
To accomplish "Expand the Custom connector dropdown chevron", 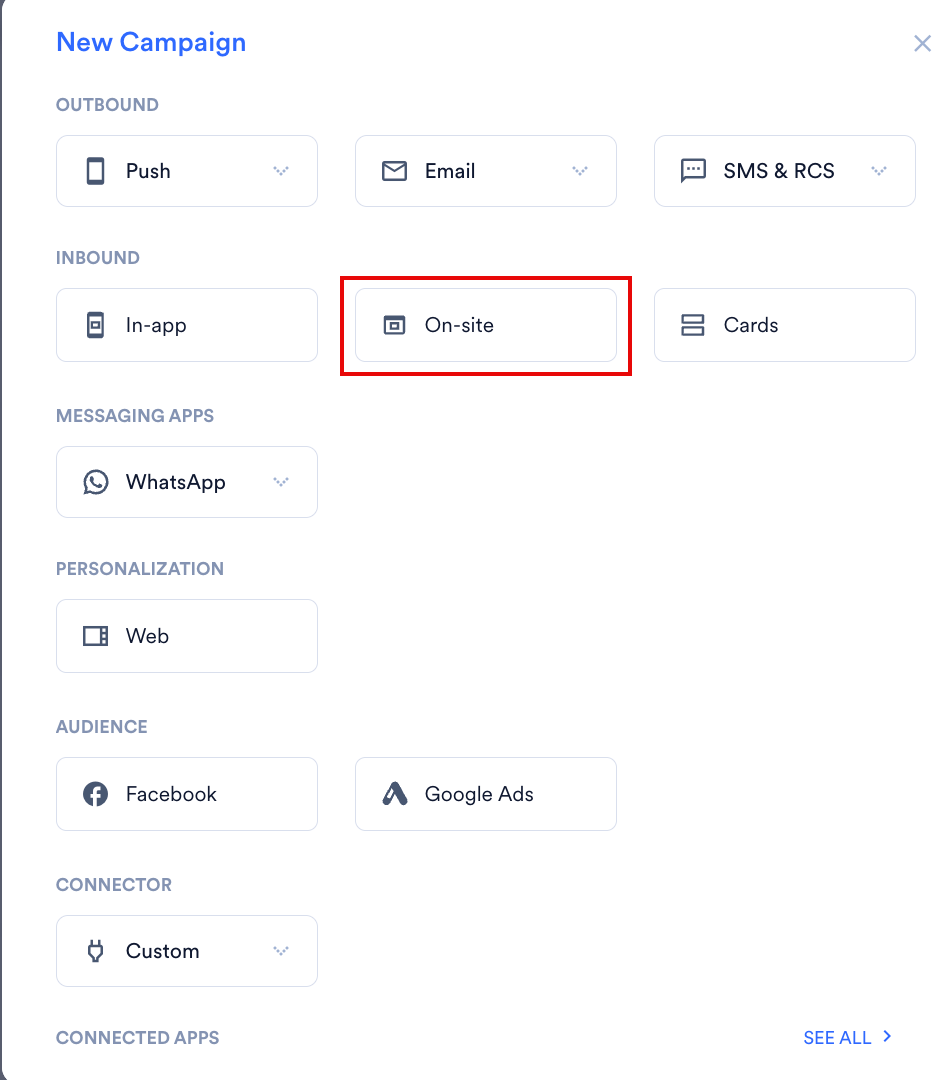I will click(x=280, y=951).
